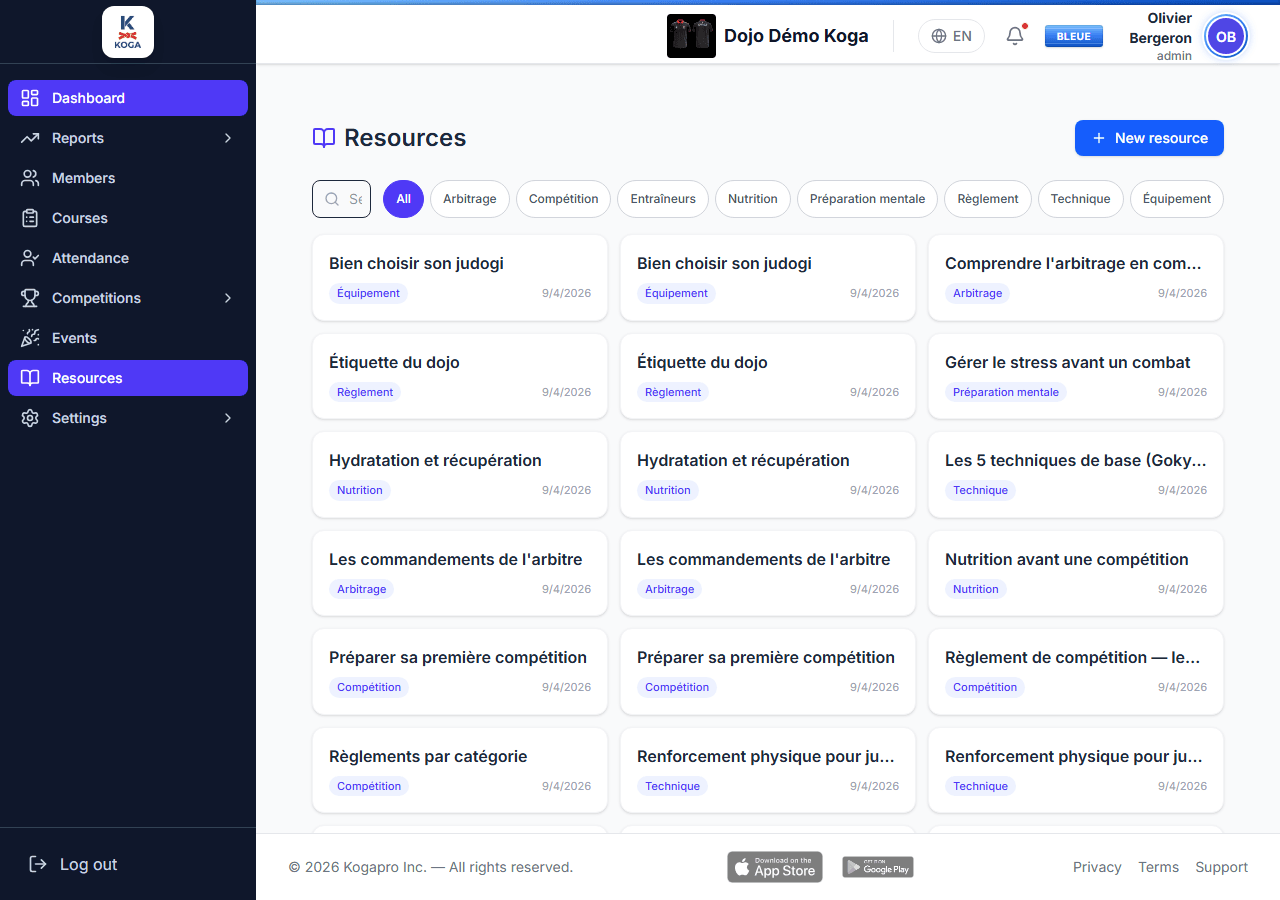The width and height of the screenshot is (1280, 900).
Task: Open the Google Play download badge
Action: 878,867
